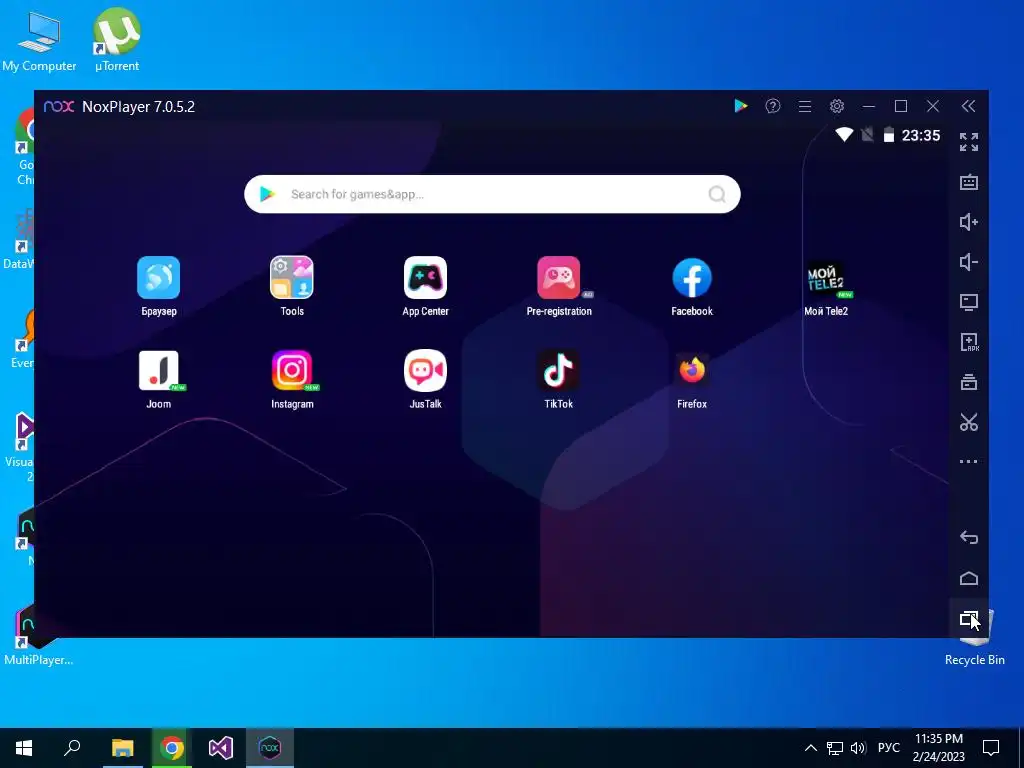Launch App Center

coord(425,278)
